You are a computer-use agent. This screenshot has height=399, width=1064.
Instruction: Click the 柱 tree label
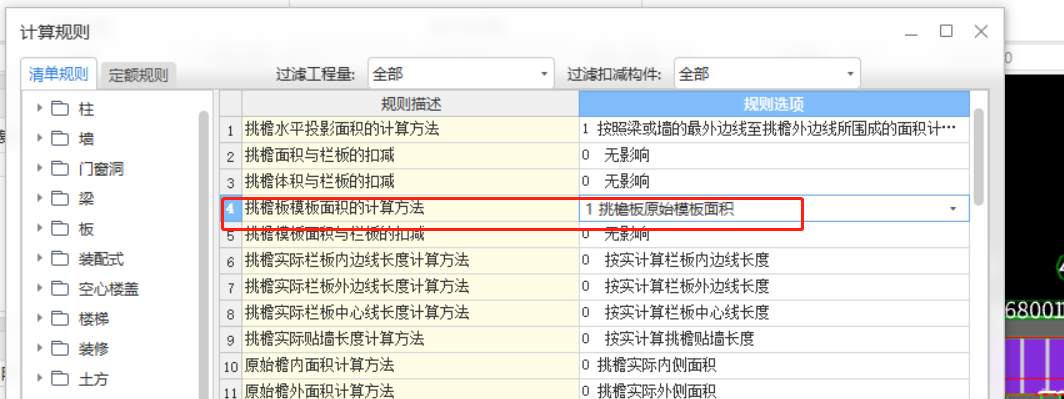(86, 109)
